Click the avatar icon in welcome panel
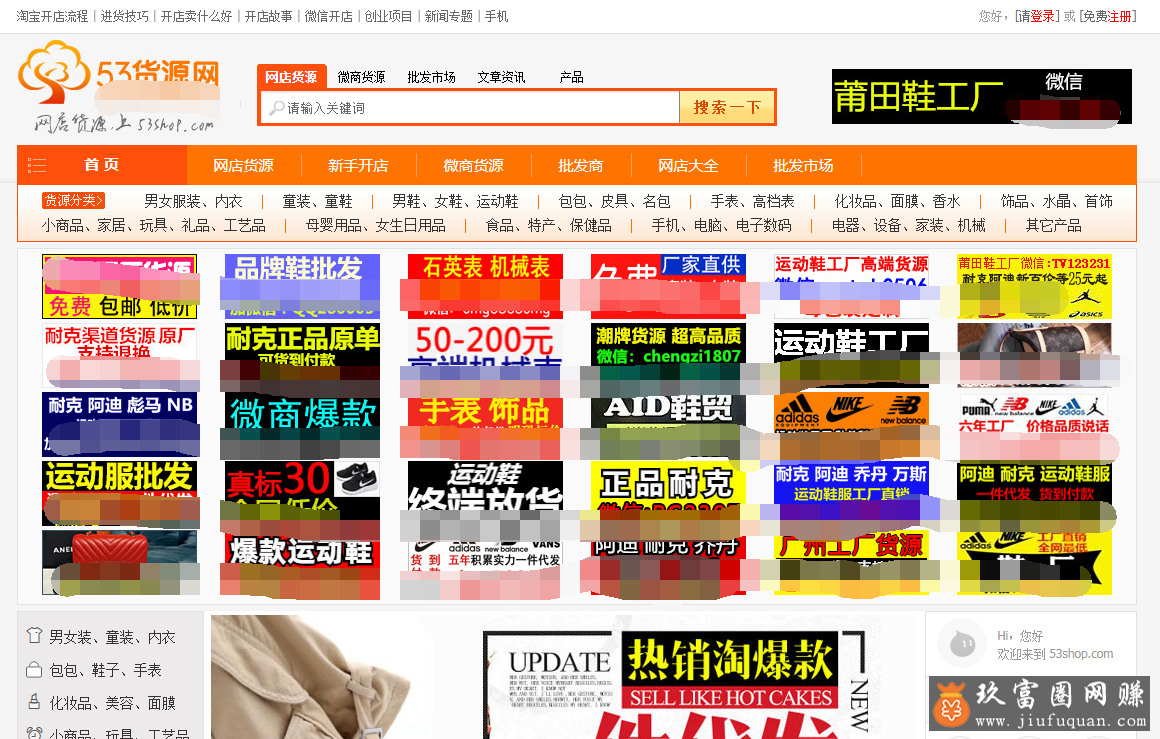 962,644
